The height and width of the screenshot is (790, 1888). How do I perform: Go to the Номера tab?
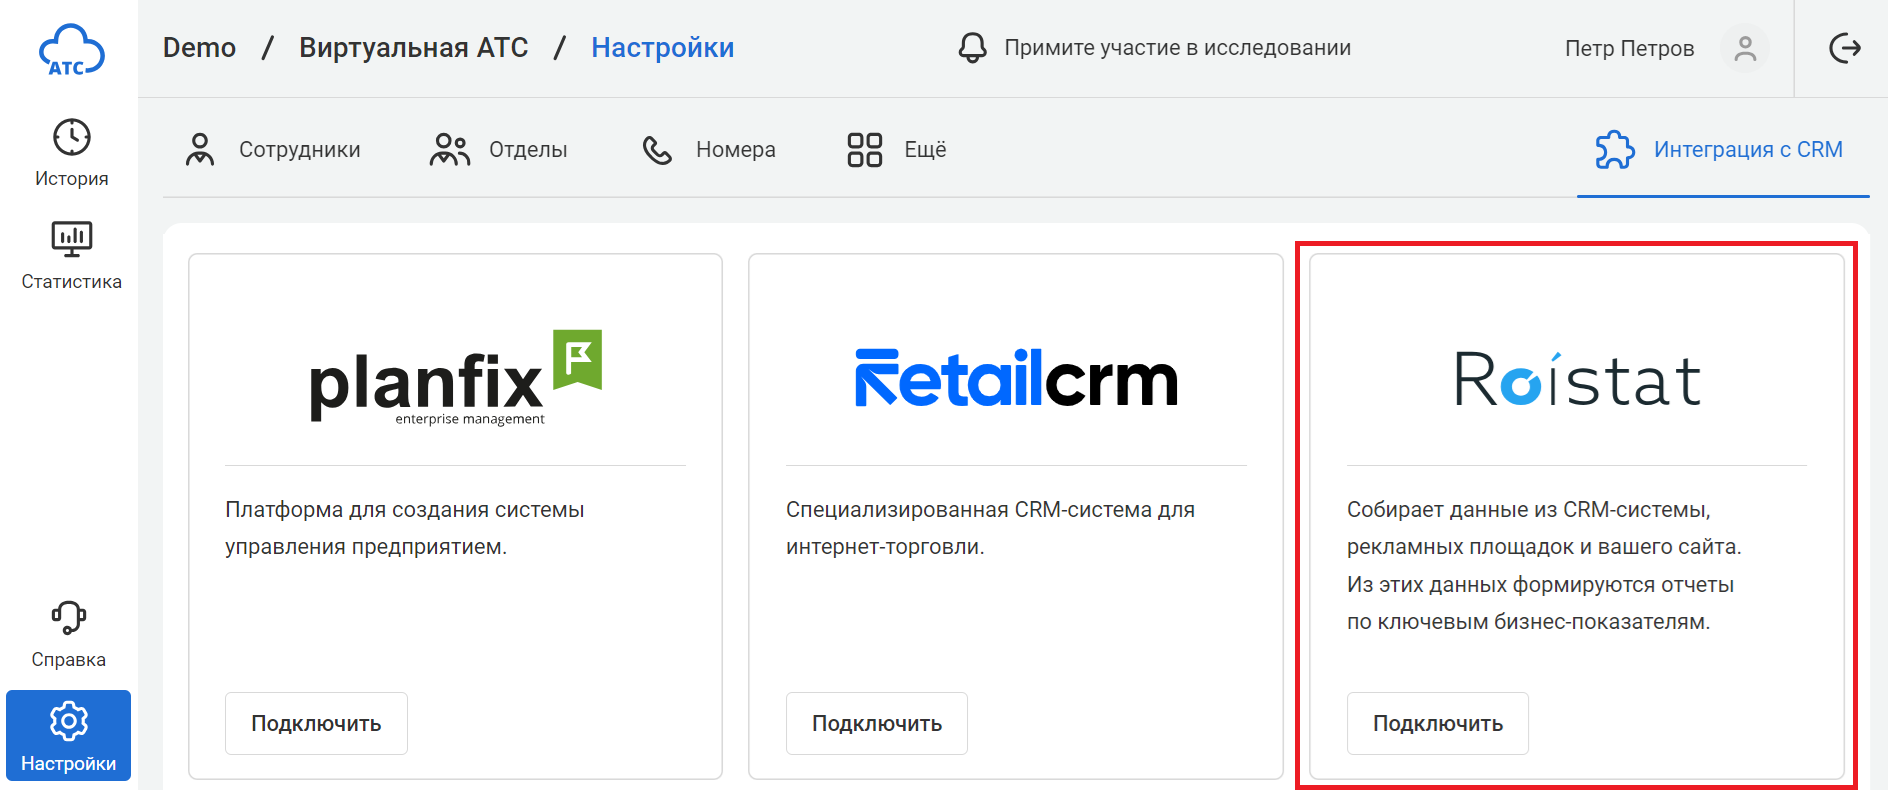(x=709, y=150)
